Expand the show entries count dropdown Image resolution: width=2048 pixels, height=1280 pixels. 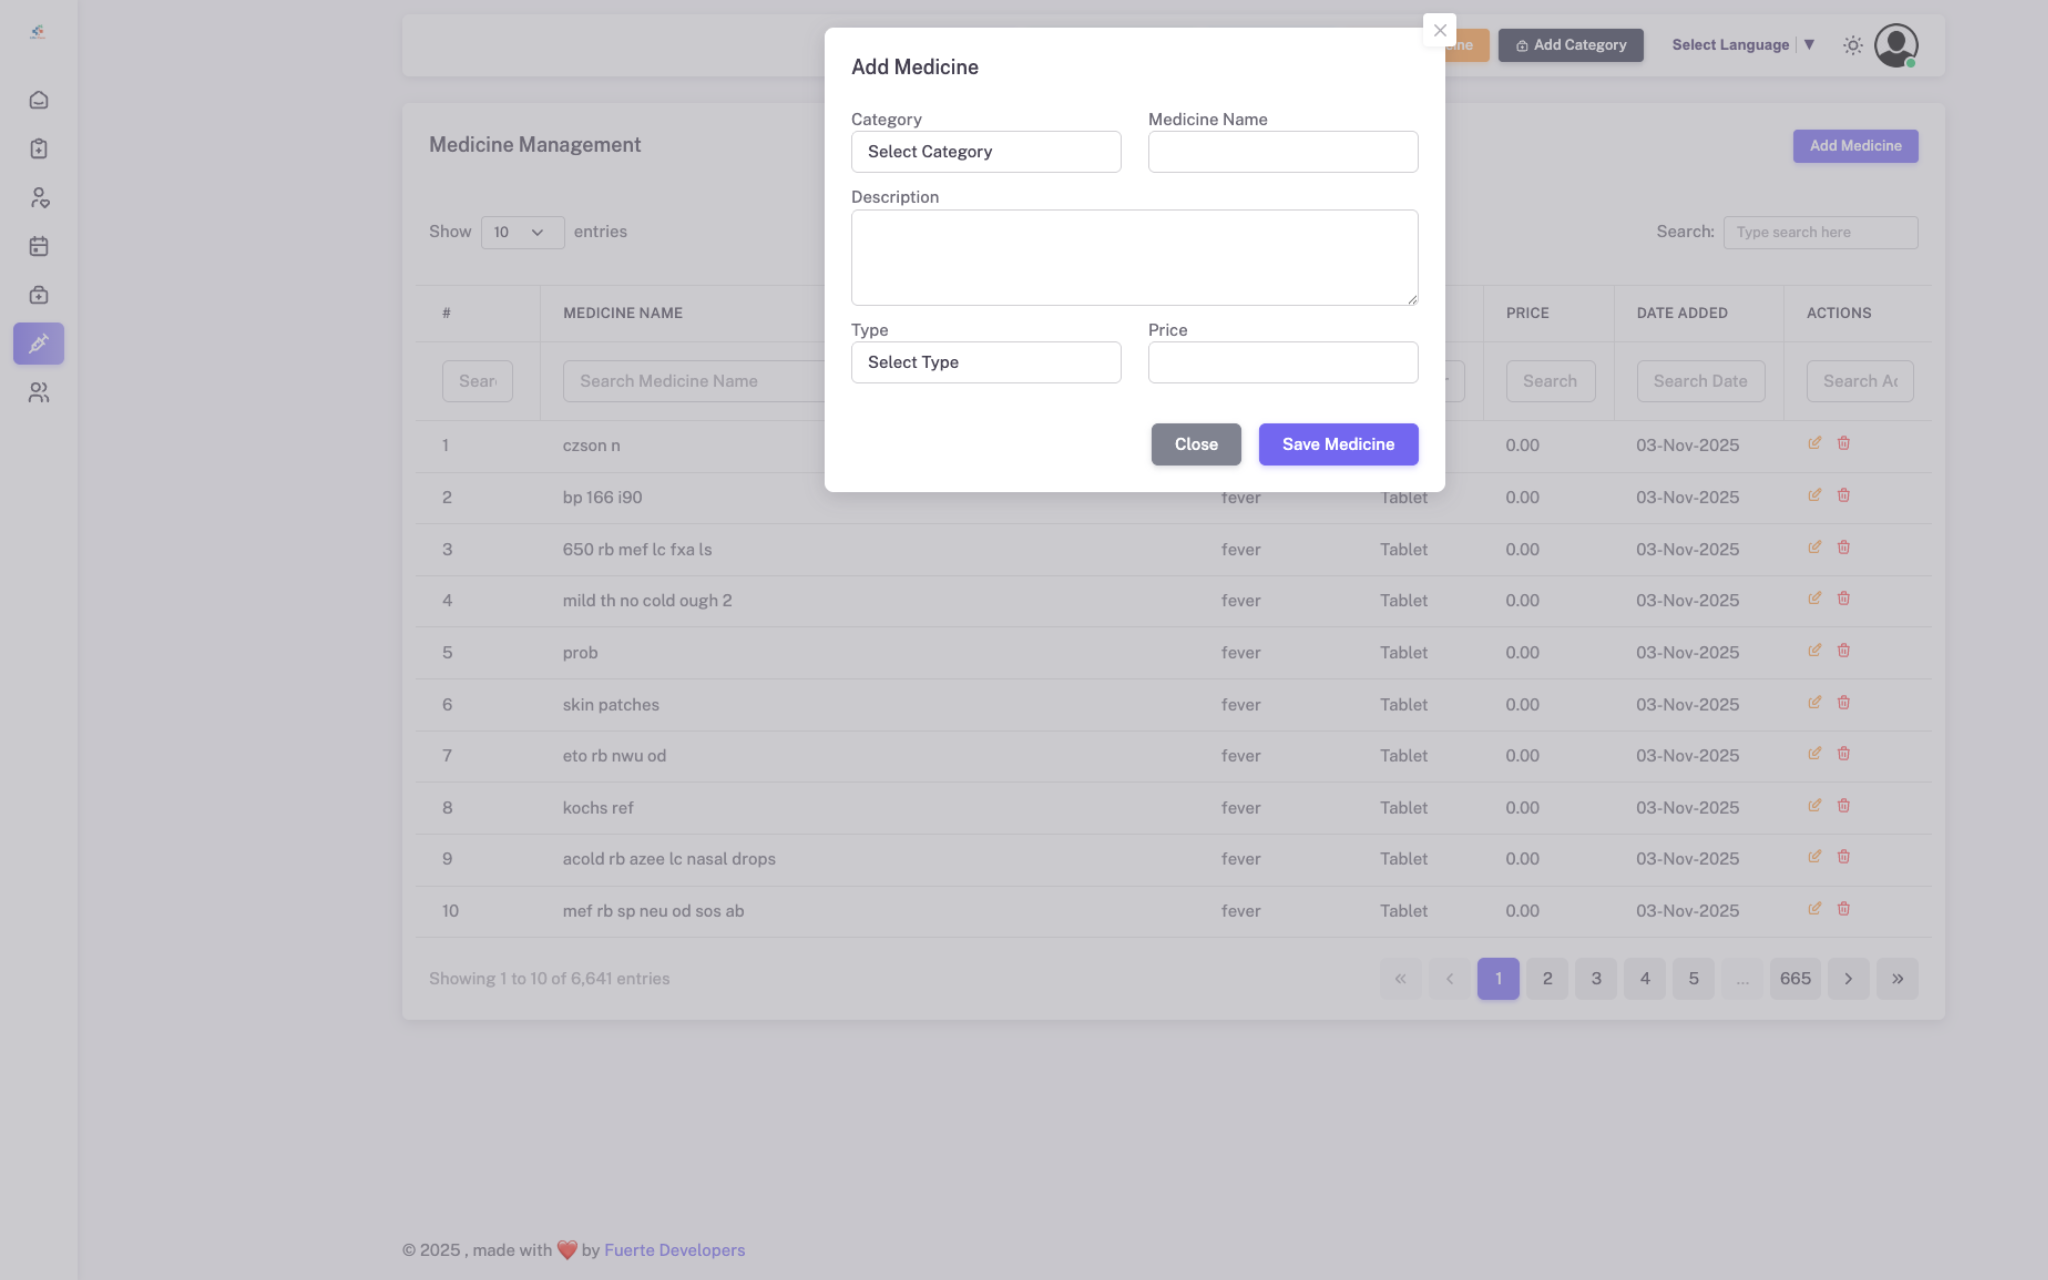click(x=522, y=232)
